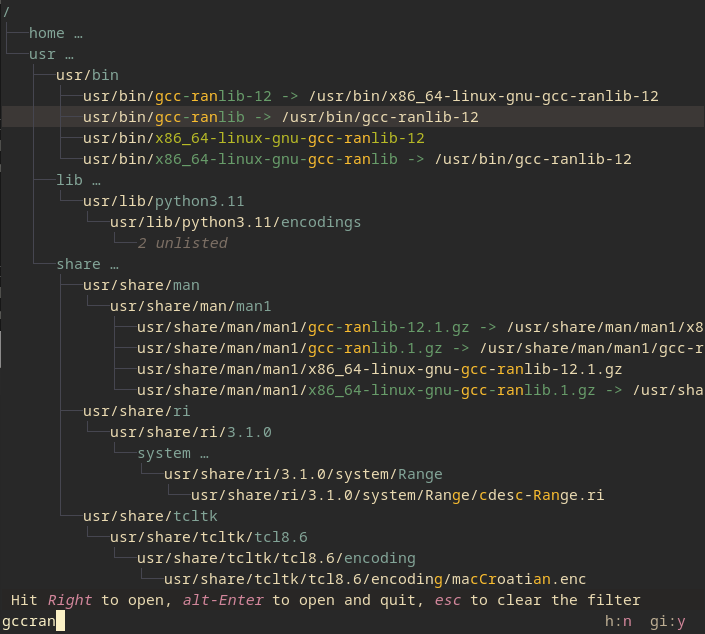
Task: Select cdesc-Range.ri file row
Action: click(x=397, y=496)
